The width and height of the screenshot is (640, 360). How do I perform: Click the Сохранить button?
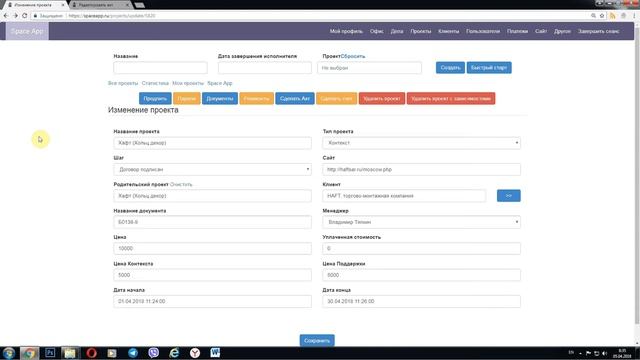[x=317, y=340]
